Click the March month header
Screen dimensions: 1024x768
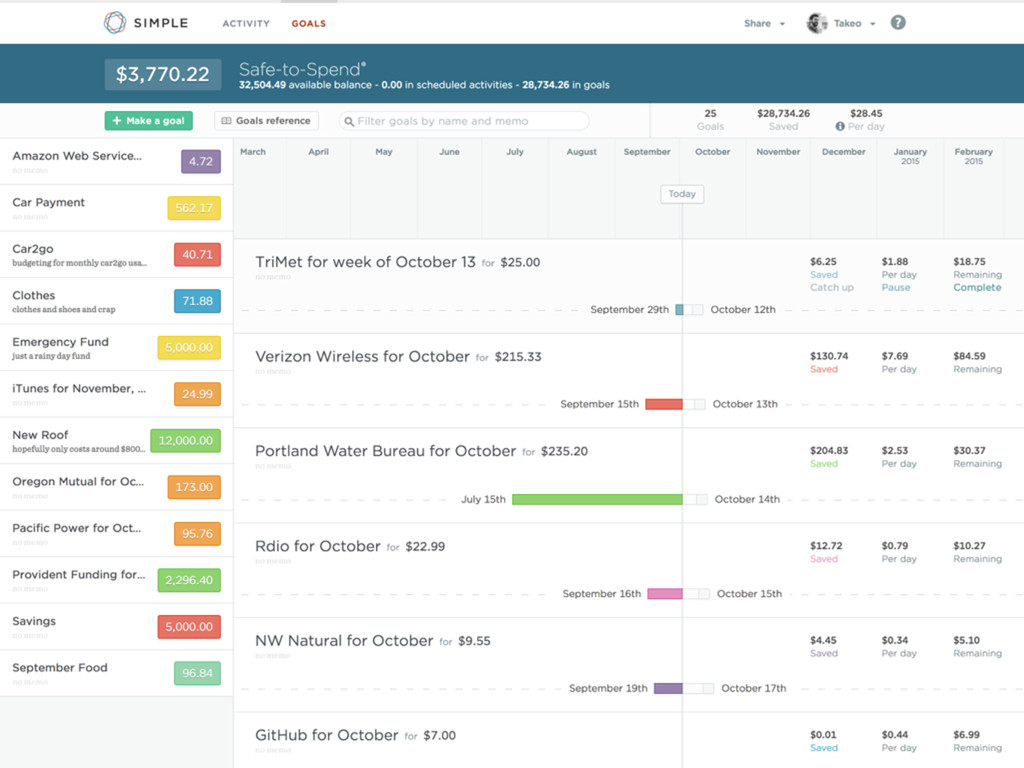coord(253,152)
